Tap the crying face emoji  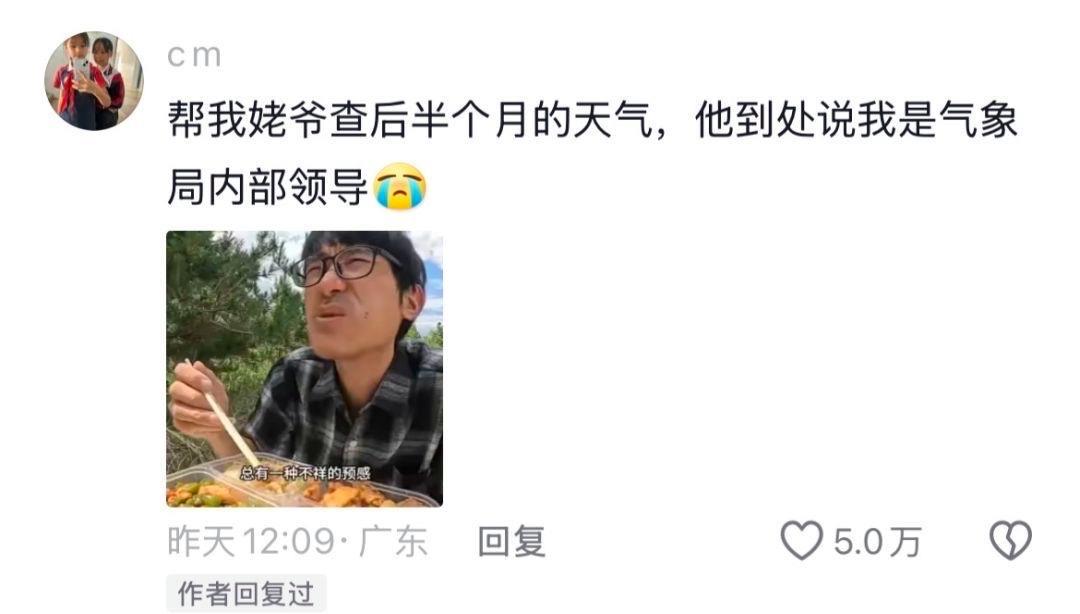pos(399,186)
